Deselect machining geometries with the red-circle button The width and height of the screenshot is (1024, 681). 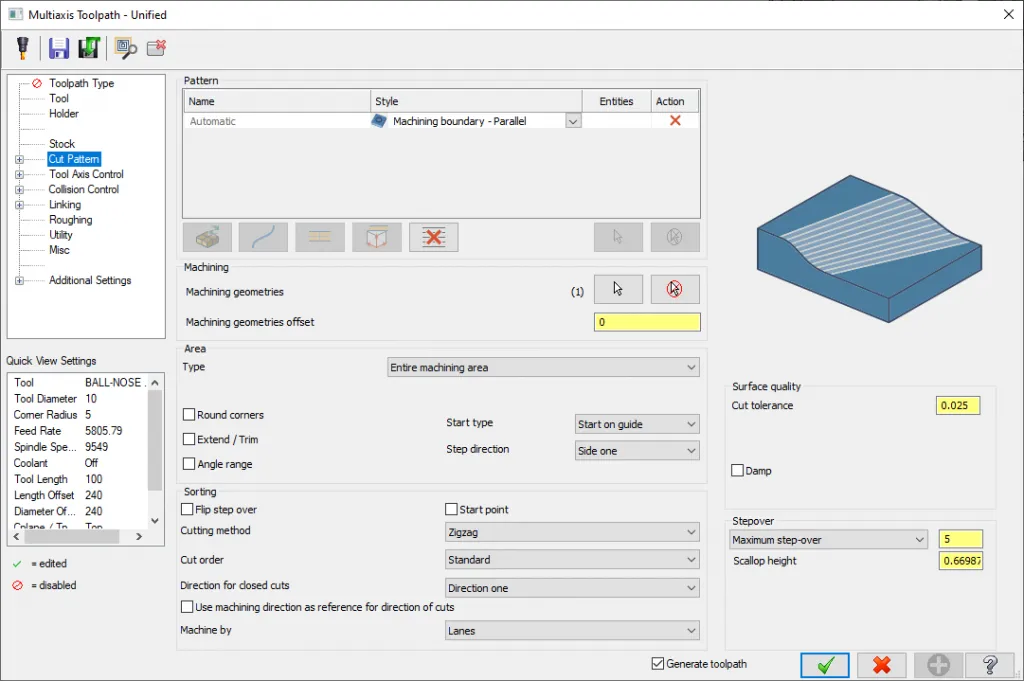675,289
